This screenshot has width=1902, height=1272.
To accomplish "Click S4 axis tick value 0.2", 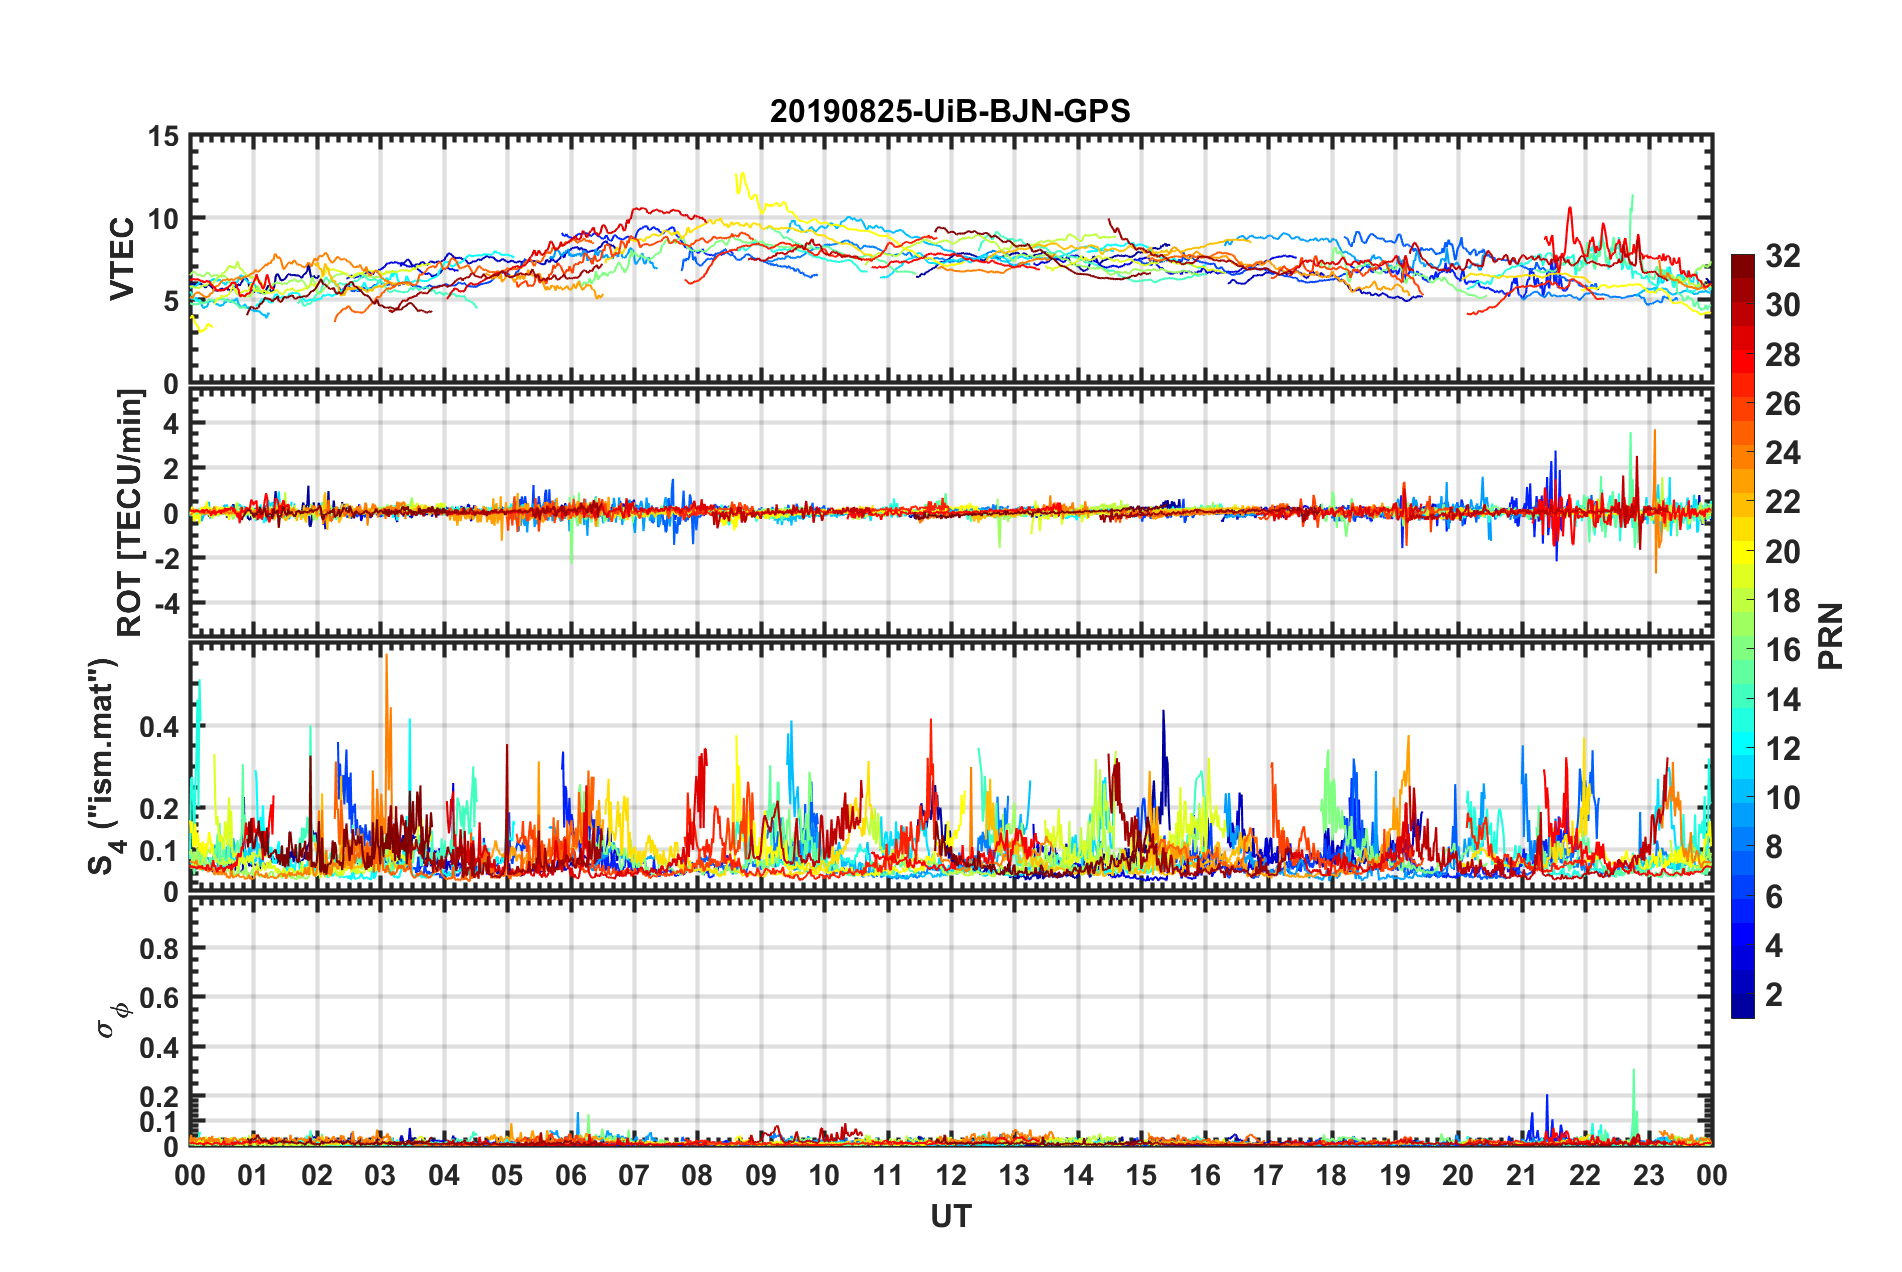I will tap(159, 809).
